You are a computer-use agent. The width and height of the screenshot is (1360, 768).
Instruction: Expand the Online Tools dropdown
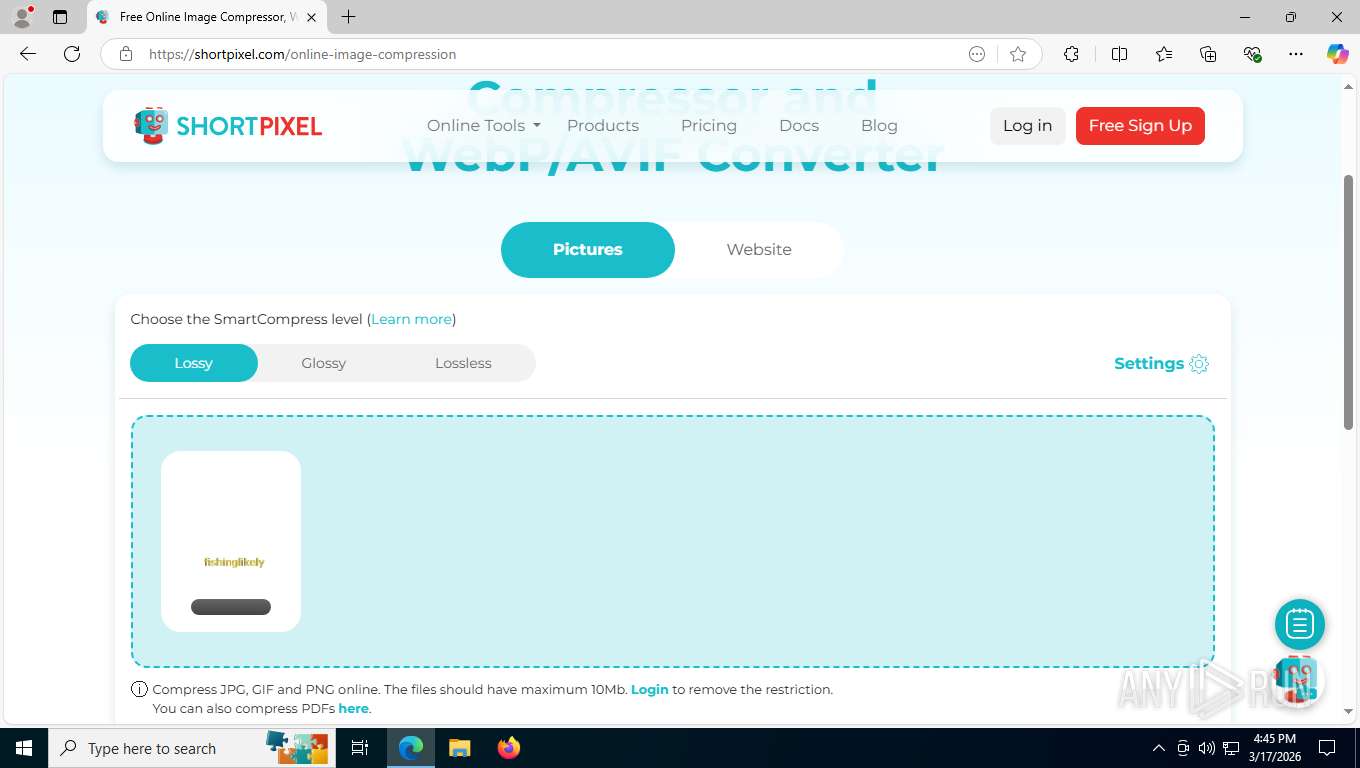coord(484,126)
